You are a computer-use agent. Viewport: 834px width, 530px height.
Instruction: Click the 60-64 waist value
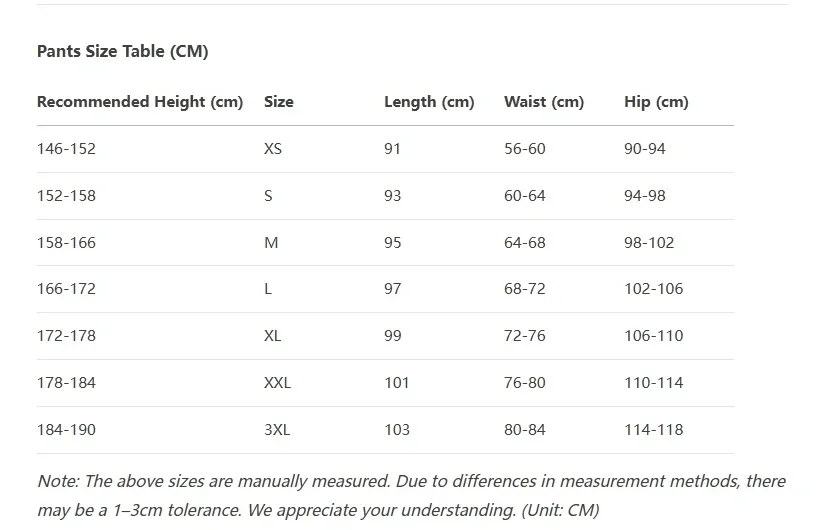tap(525, 196)
